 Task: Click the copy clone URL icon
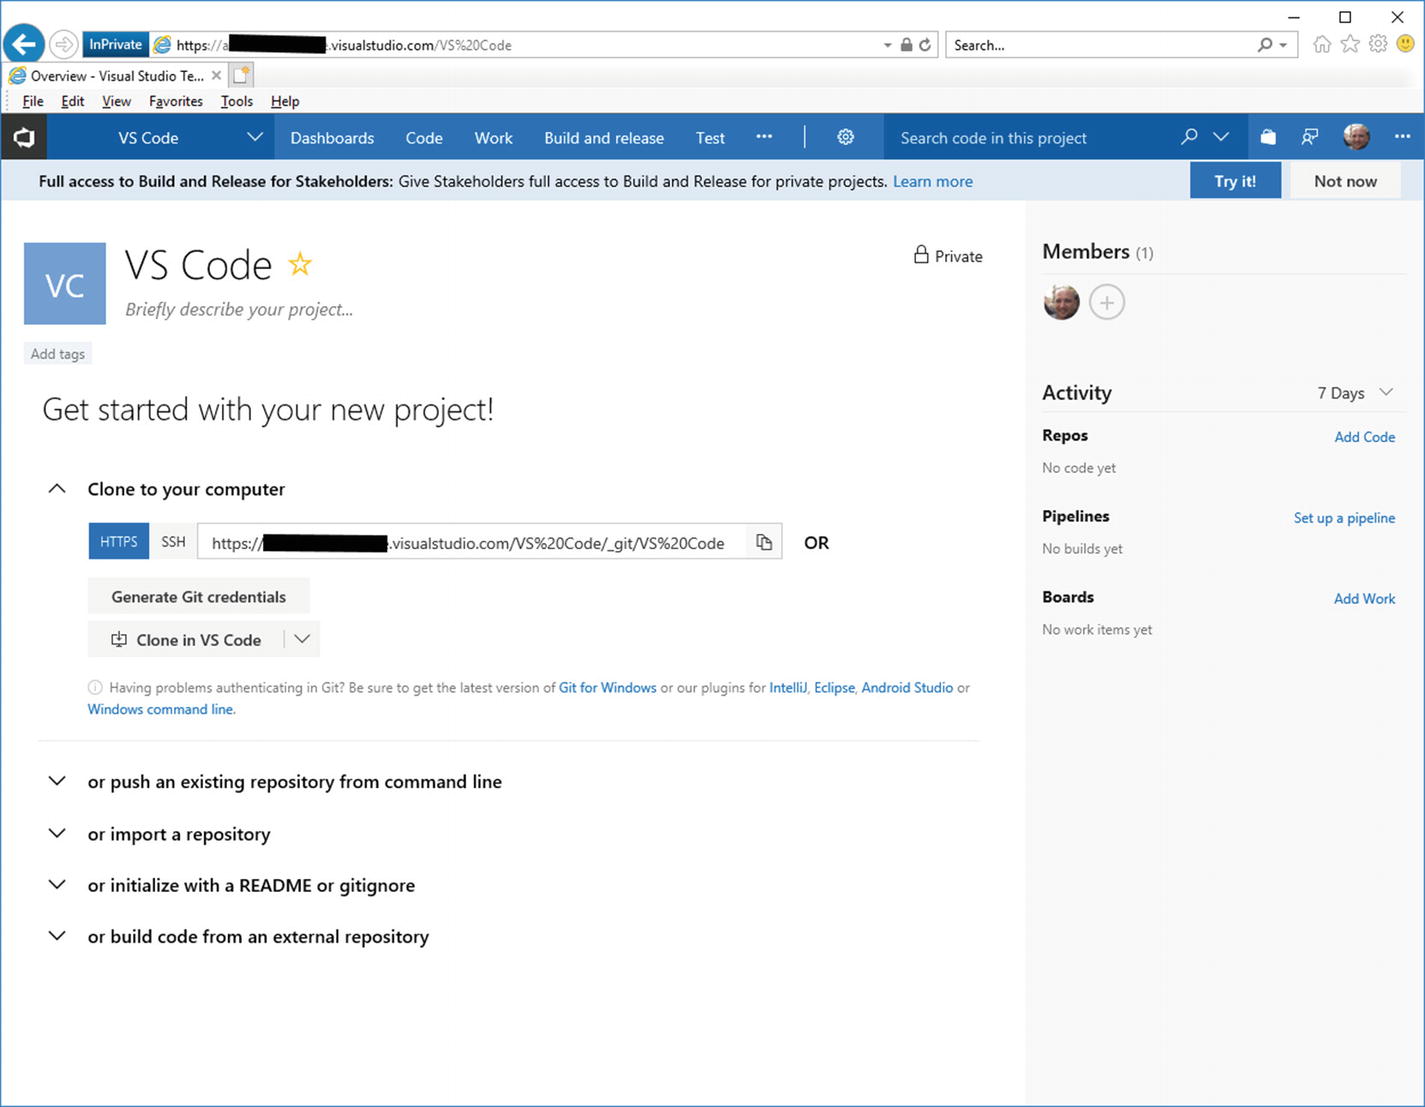[x=764, y=542]
